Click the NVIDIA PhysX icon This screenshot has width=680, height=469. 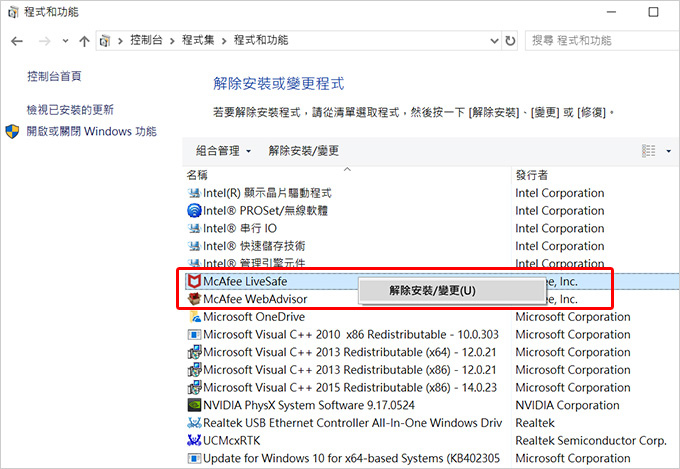point(194,405)
